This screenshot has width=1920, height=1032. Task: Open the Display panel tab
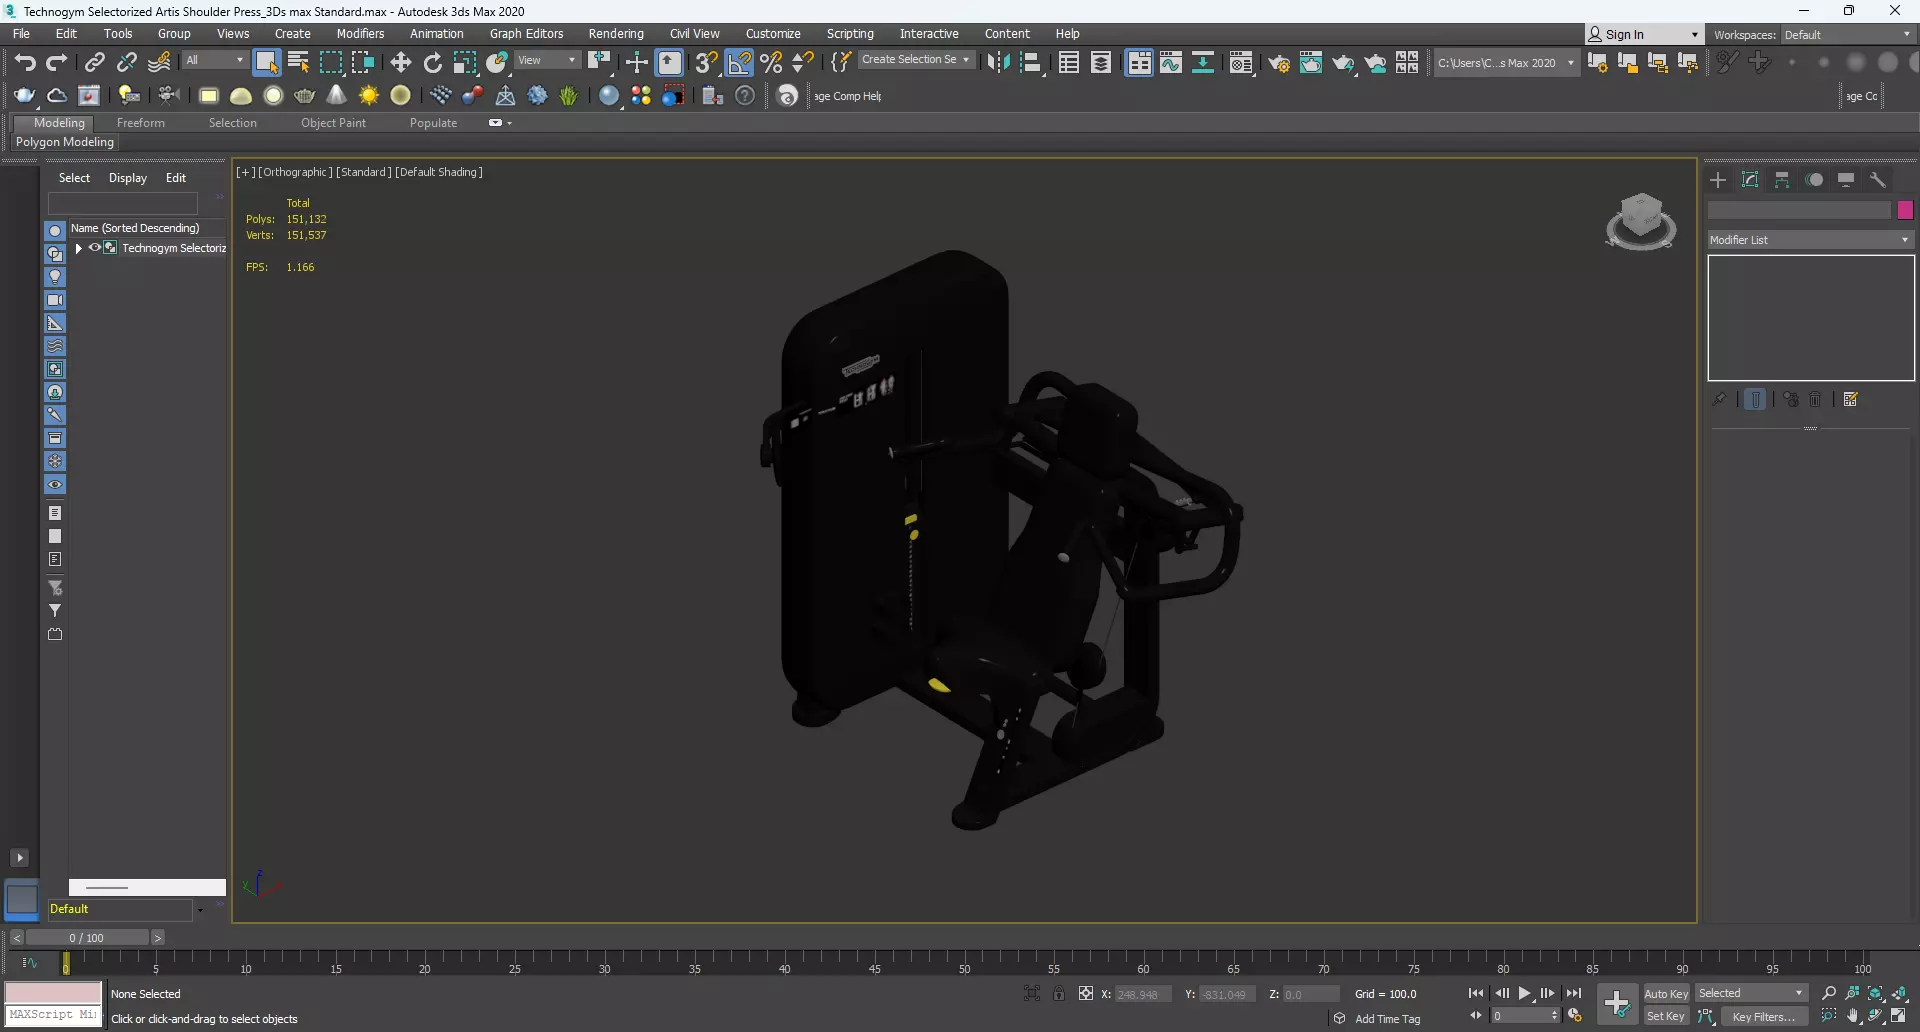[x=1846, y=180]
